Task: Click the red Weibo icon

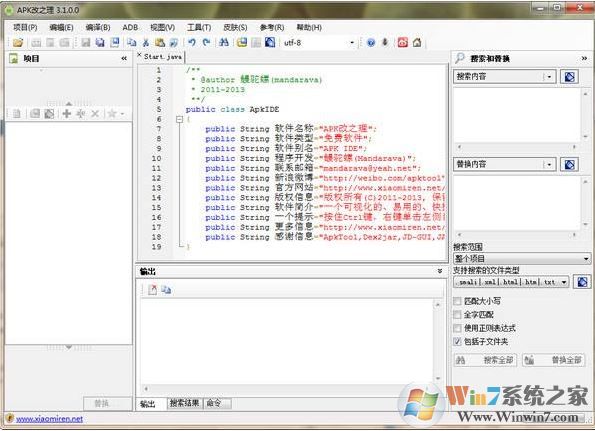Action: pyautogui.click(x=403, y=42)
